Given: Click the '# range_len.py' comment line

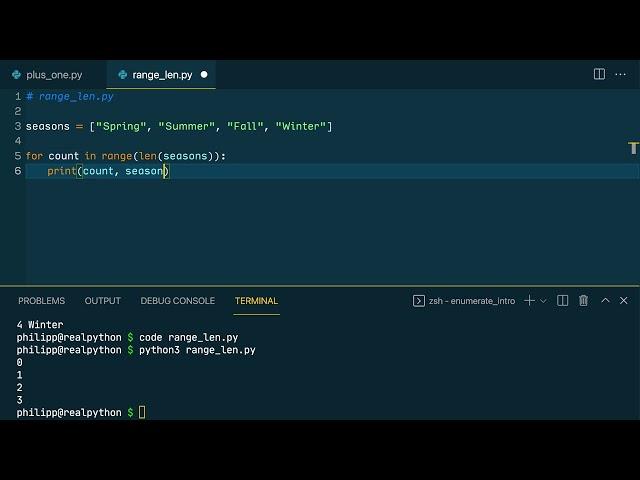Looking at the screenshot, I should point(70,96).
